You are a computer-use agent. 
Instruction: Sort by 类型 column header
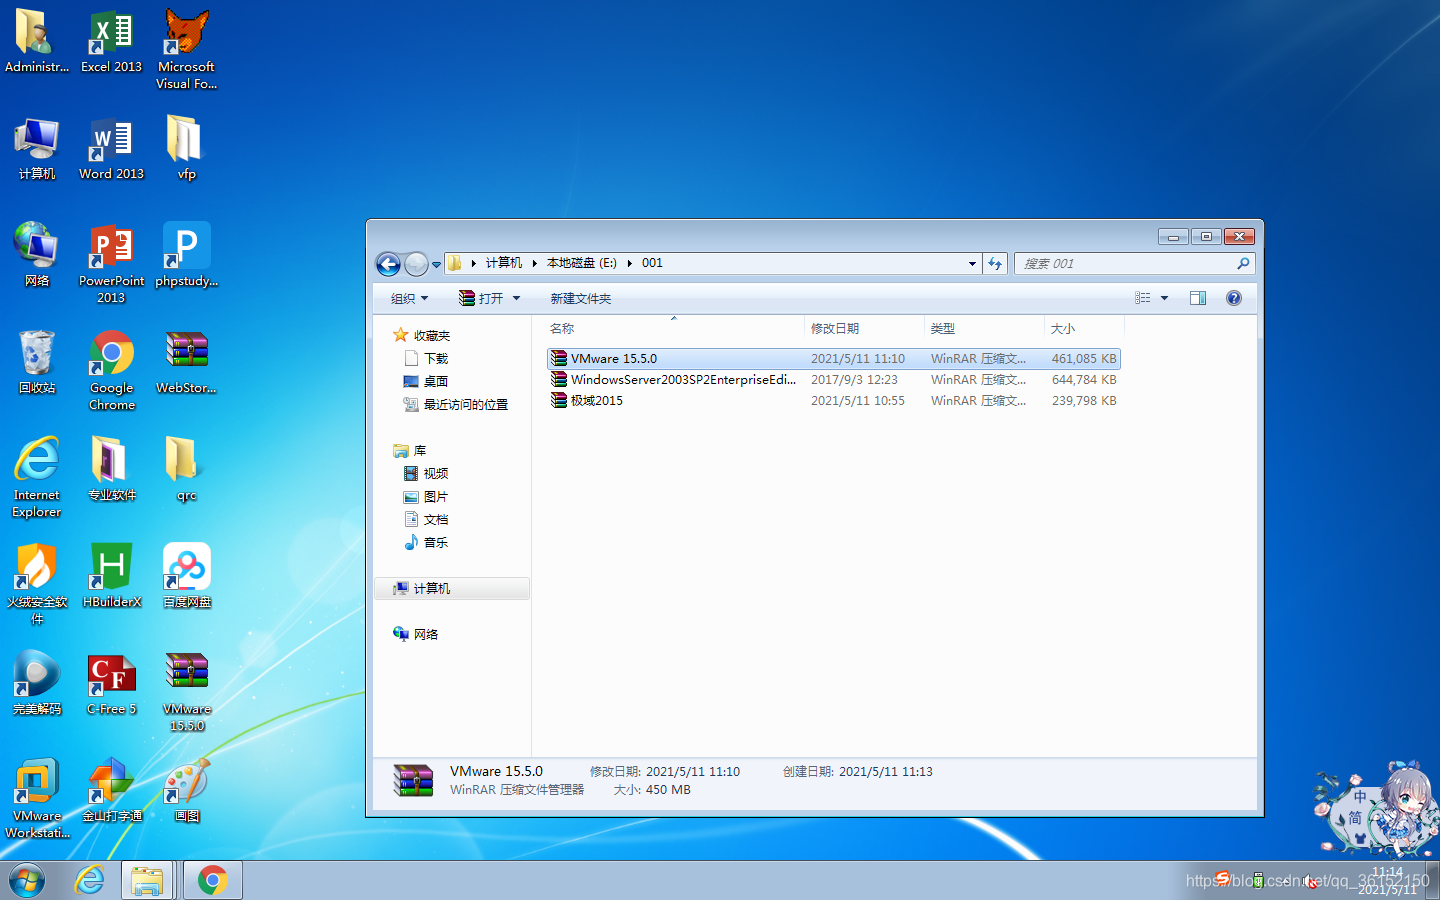coord(984,328)
